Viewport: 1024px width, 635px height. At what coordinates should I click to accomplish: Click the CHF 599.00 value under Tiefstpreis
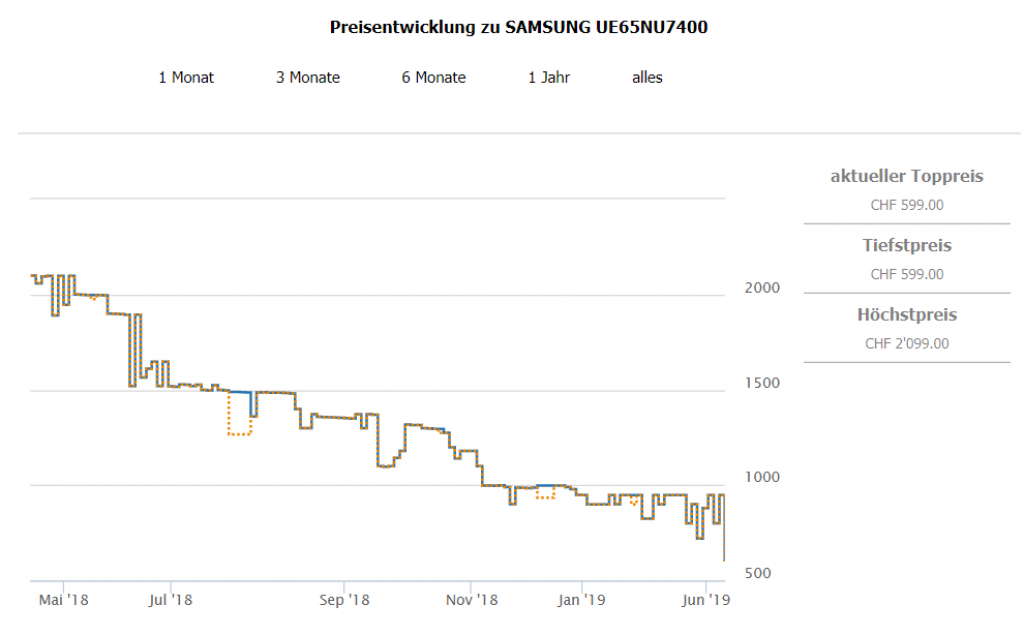coord(906,274)
